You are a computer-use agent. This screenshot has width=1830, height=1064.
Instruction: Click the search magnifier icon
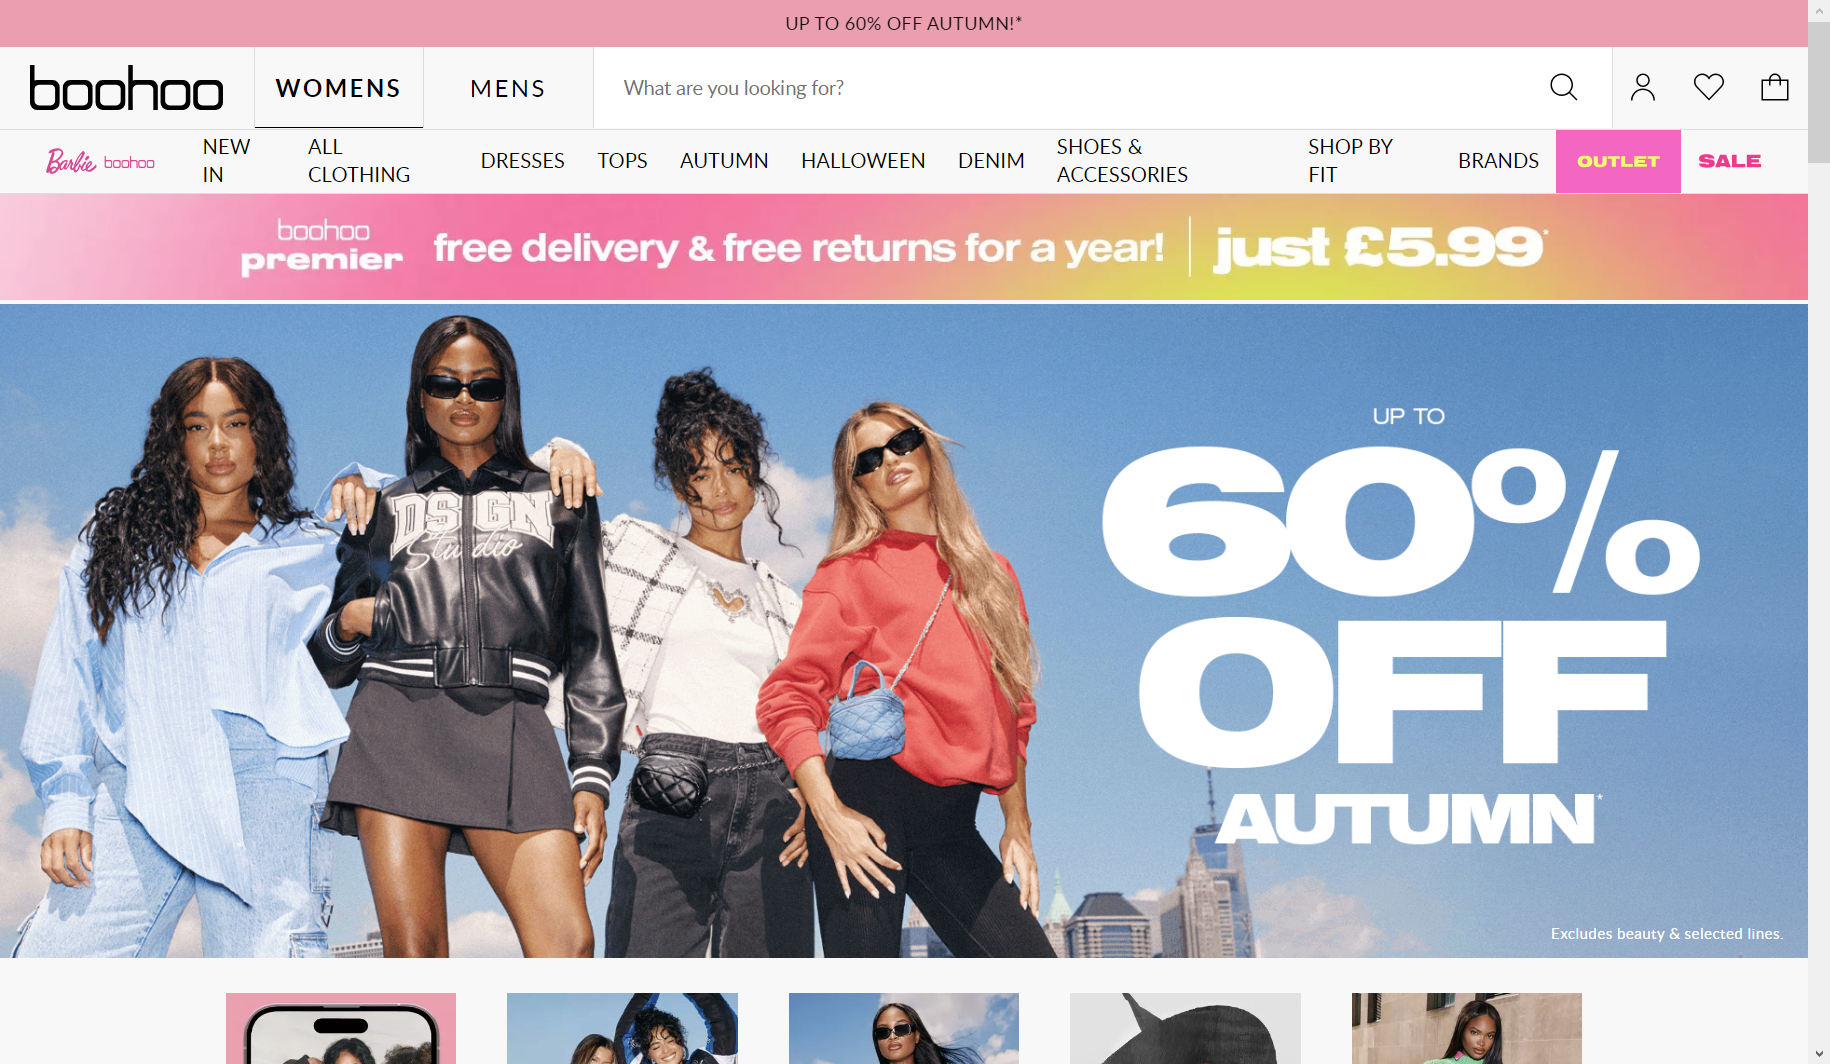point(1563,88)
